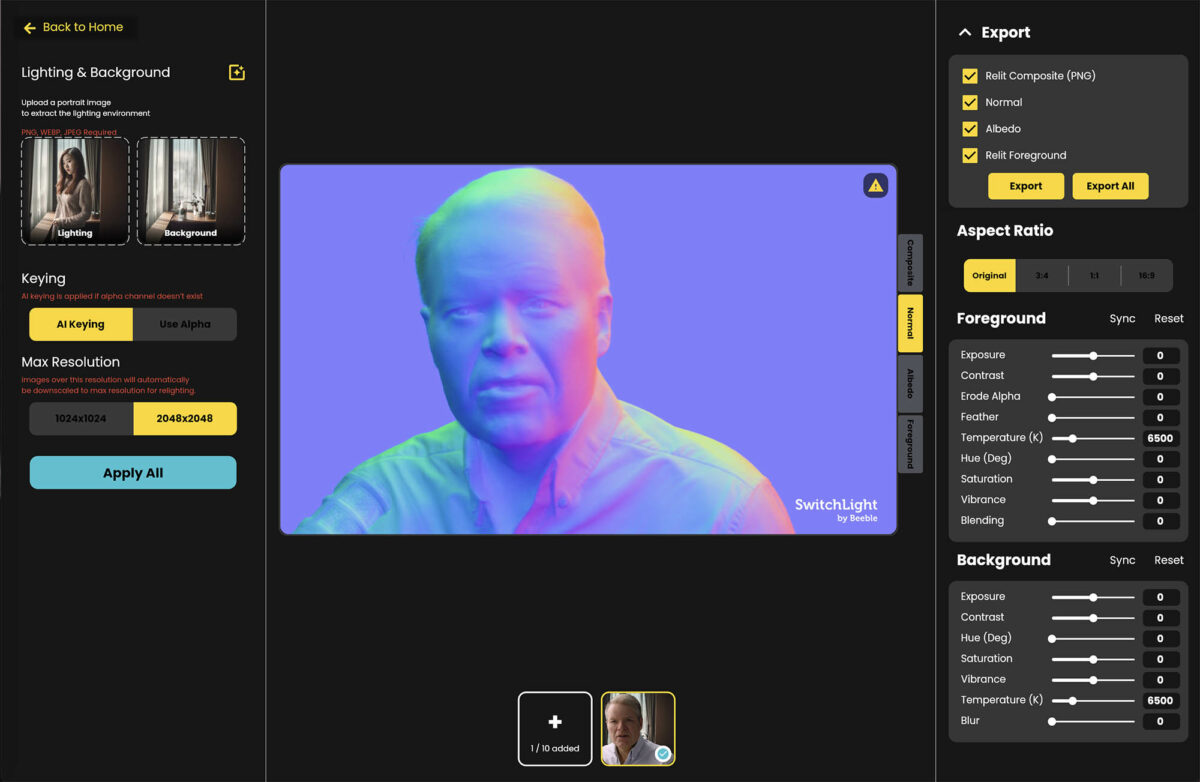
Task: Click the warning triangle icon on preview
Action: click(x=875, y=185)
